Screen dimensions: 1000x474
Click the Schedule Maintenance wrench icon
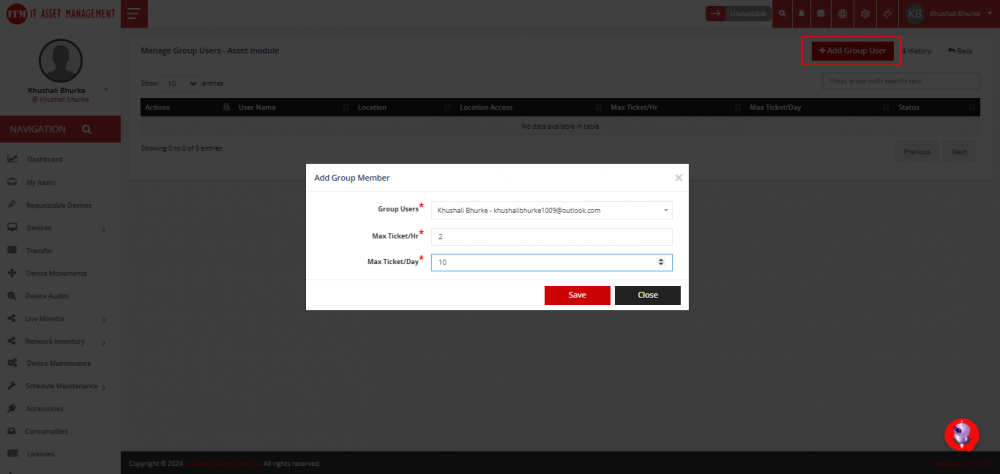[x=12, y=386]
